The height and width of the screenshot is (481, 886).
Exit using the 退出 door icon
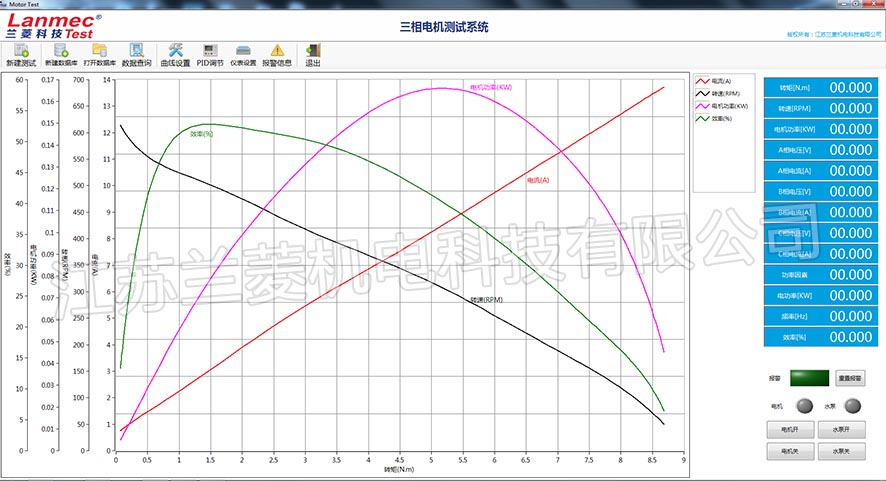pos(313,51)
